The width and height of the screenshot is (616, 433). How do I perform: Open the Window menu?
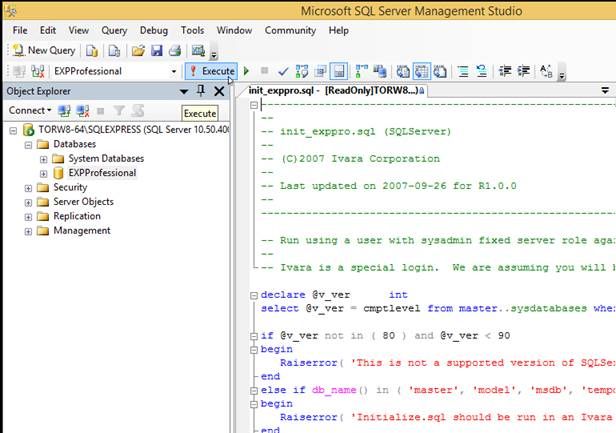(x=234, y=30)
